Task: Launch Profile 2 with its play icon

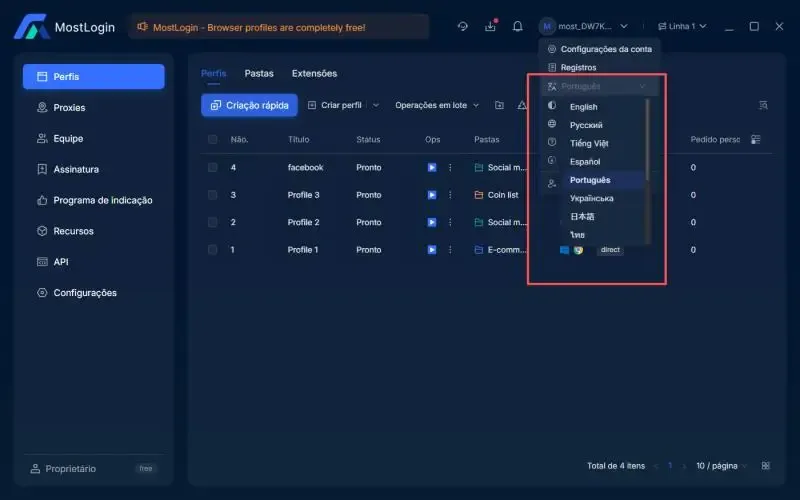Action: (x=432, y=222)
